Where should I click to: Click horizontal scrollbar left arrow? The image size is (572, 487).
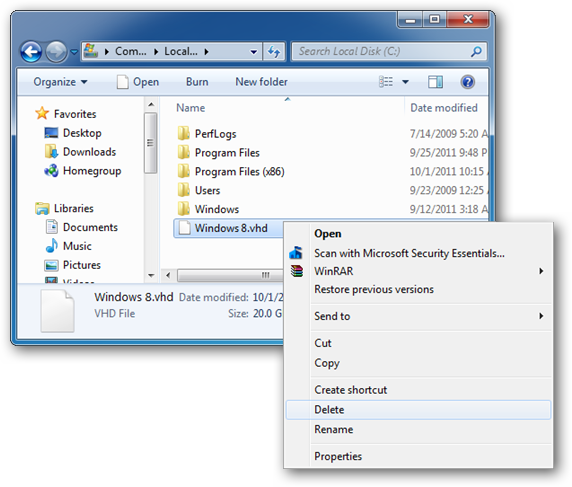coord(168,275)
